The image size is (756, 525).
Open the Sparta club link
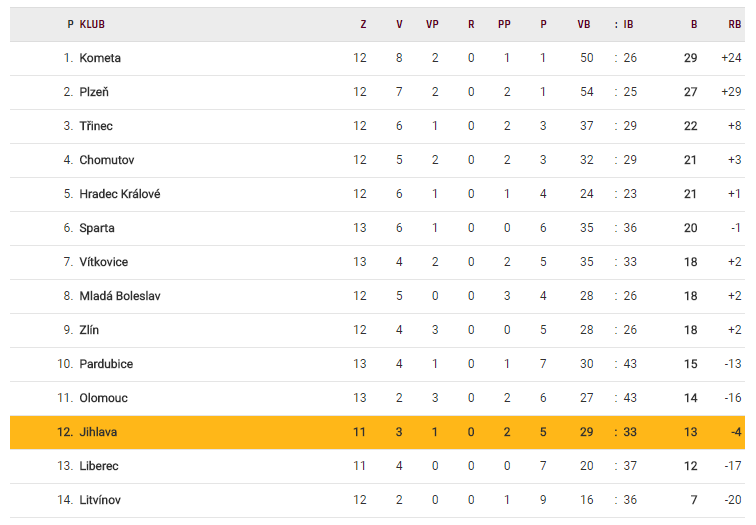97,228
